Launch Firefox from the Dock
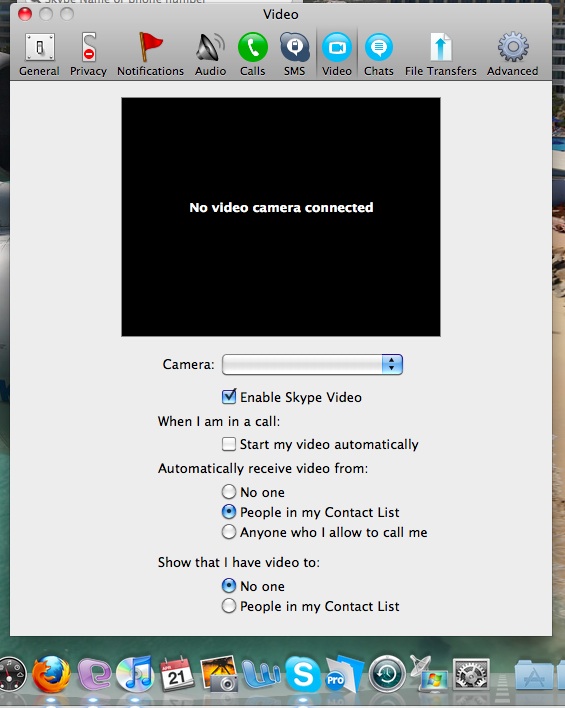The width and height of the screenshot is (565, 708). 51,675
